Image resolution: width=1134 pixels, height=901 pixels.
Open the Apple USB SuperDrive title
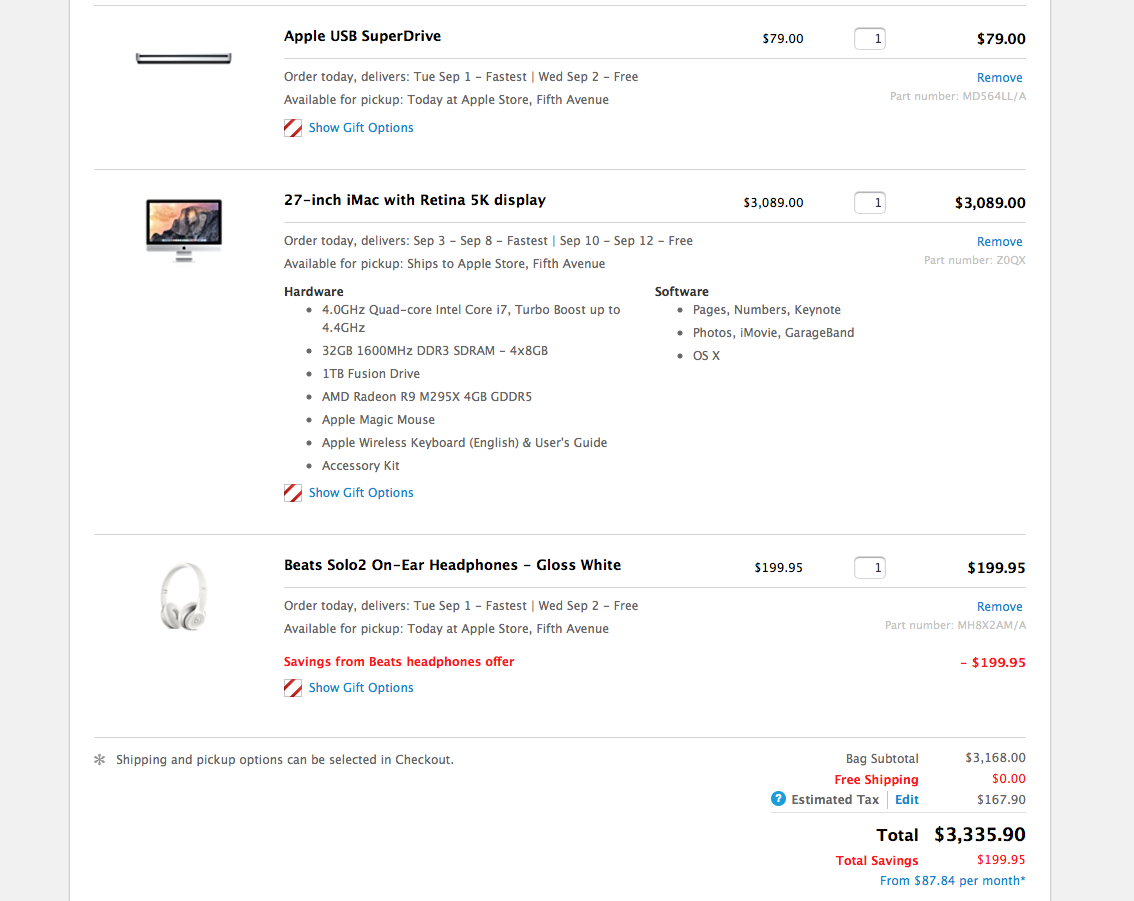pos(362,36)
